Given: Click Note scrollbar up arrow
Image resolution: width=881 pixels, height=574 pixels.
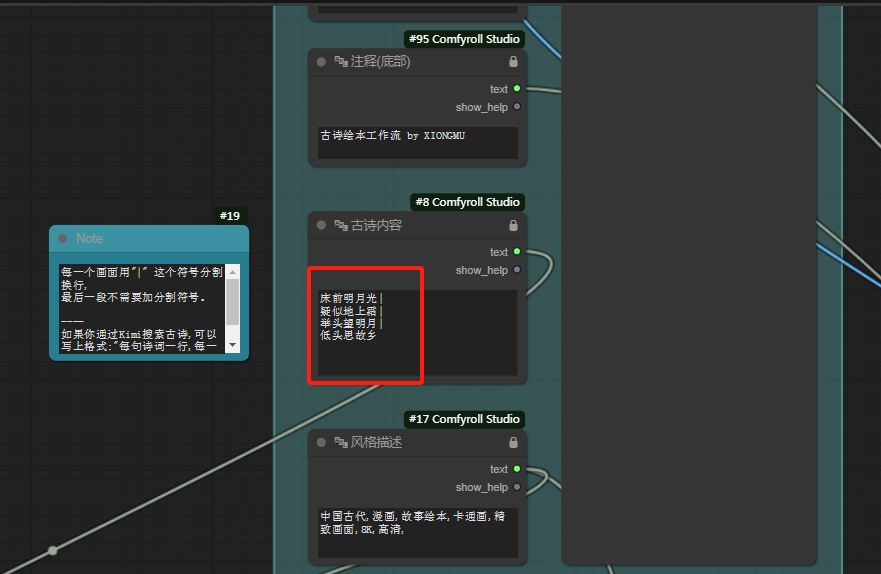Looking at the screenshot, I should (233, 272).
